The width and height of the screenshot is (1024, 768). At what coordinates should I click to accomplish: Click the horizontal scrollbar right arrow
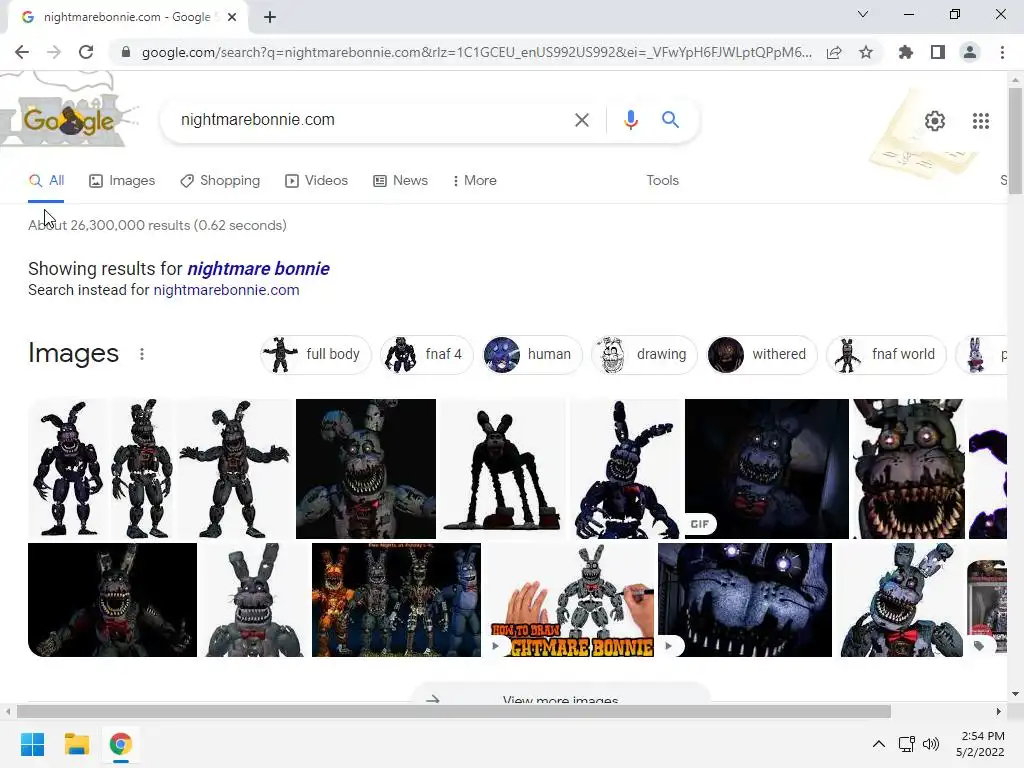999,711
